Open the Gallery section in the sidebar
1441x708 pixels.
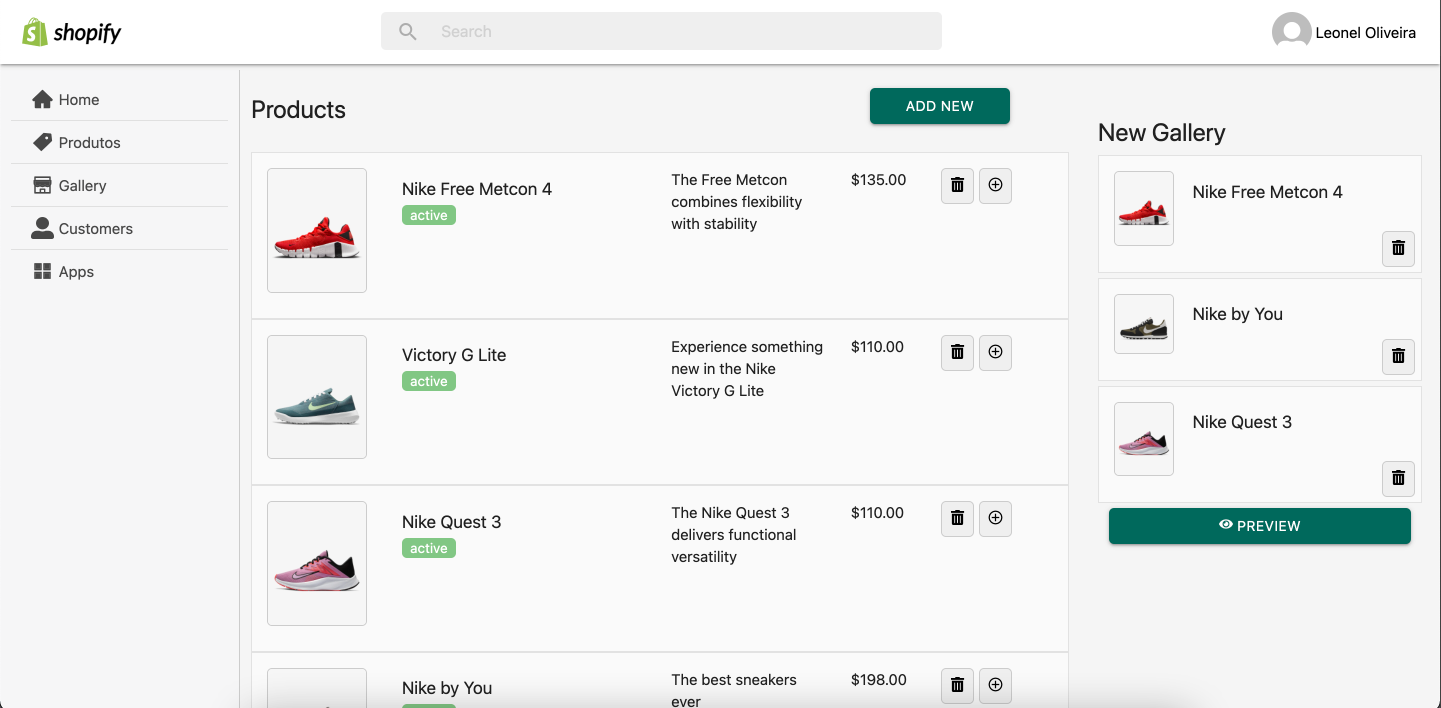[82, 185]
